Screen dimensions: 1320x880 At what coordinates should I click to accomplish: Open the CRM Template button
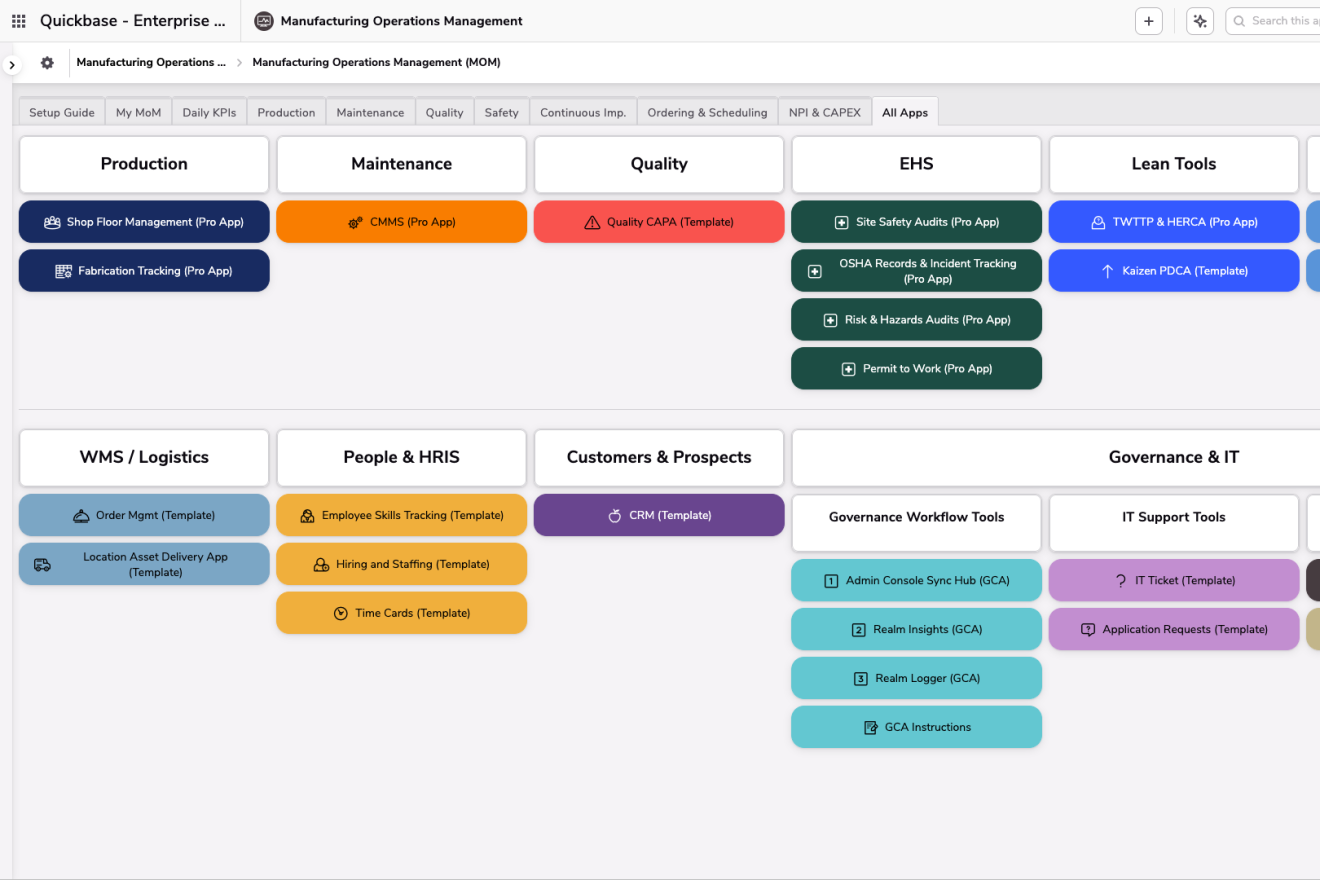click(659, 516)
